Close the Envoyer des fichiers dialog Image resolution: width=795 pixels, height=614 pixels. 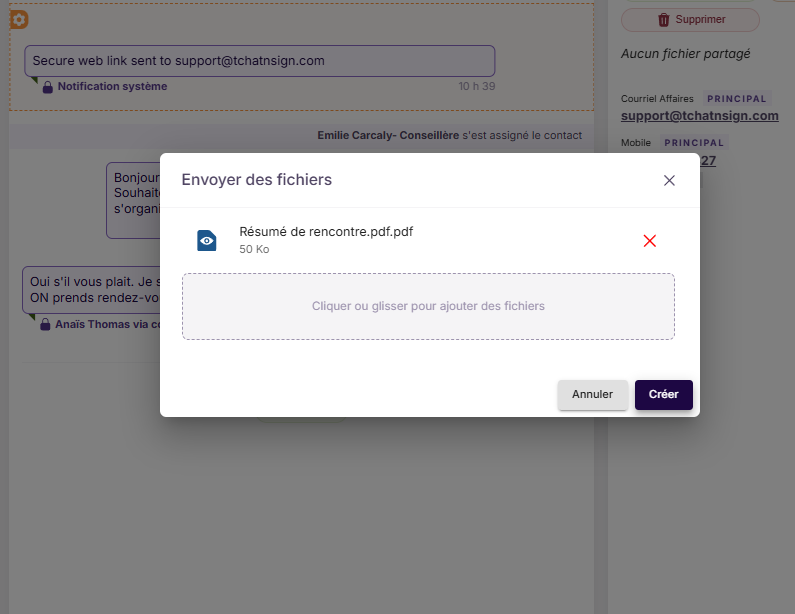669,180
